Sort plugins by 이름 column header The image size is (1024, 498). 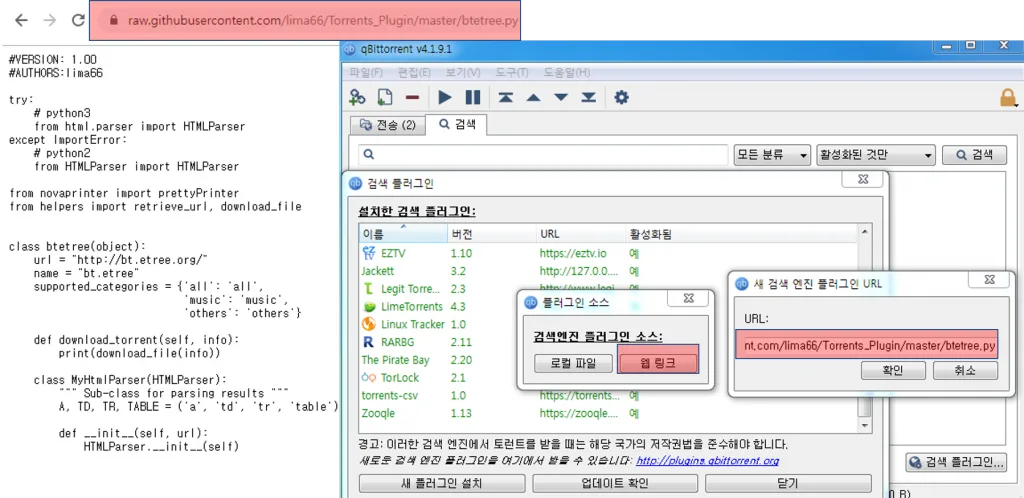403,234
